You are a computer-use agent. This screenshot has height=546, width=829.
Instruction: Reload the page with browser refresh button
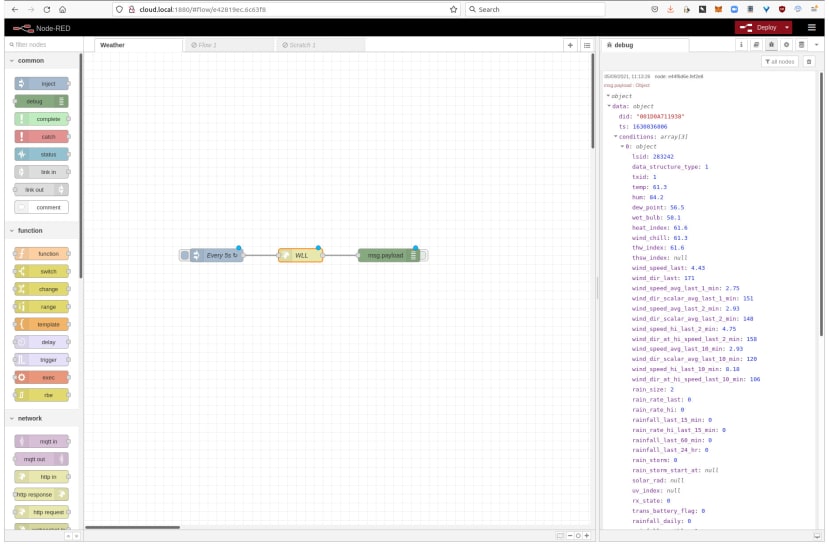47,10
